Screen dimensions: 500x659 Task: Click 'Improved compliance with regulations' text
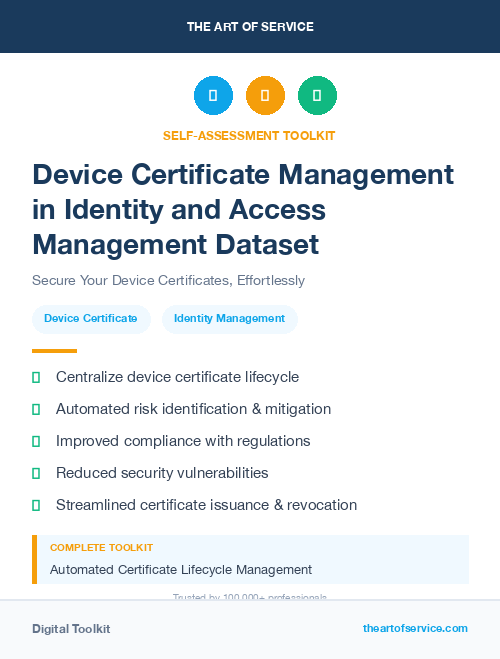point(183,441)
